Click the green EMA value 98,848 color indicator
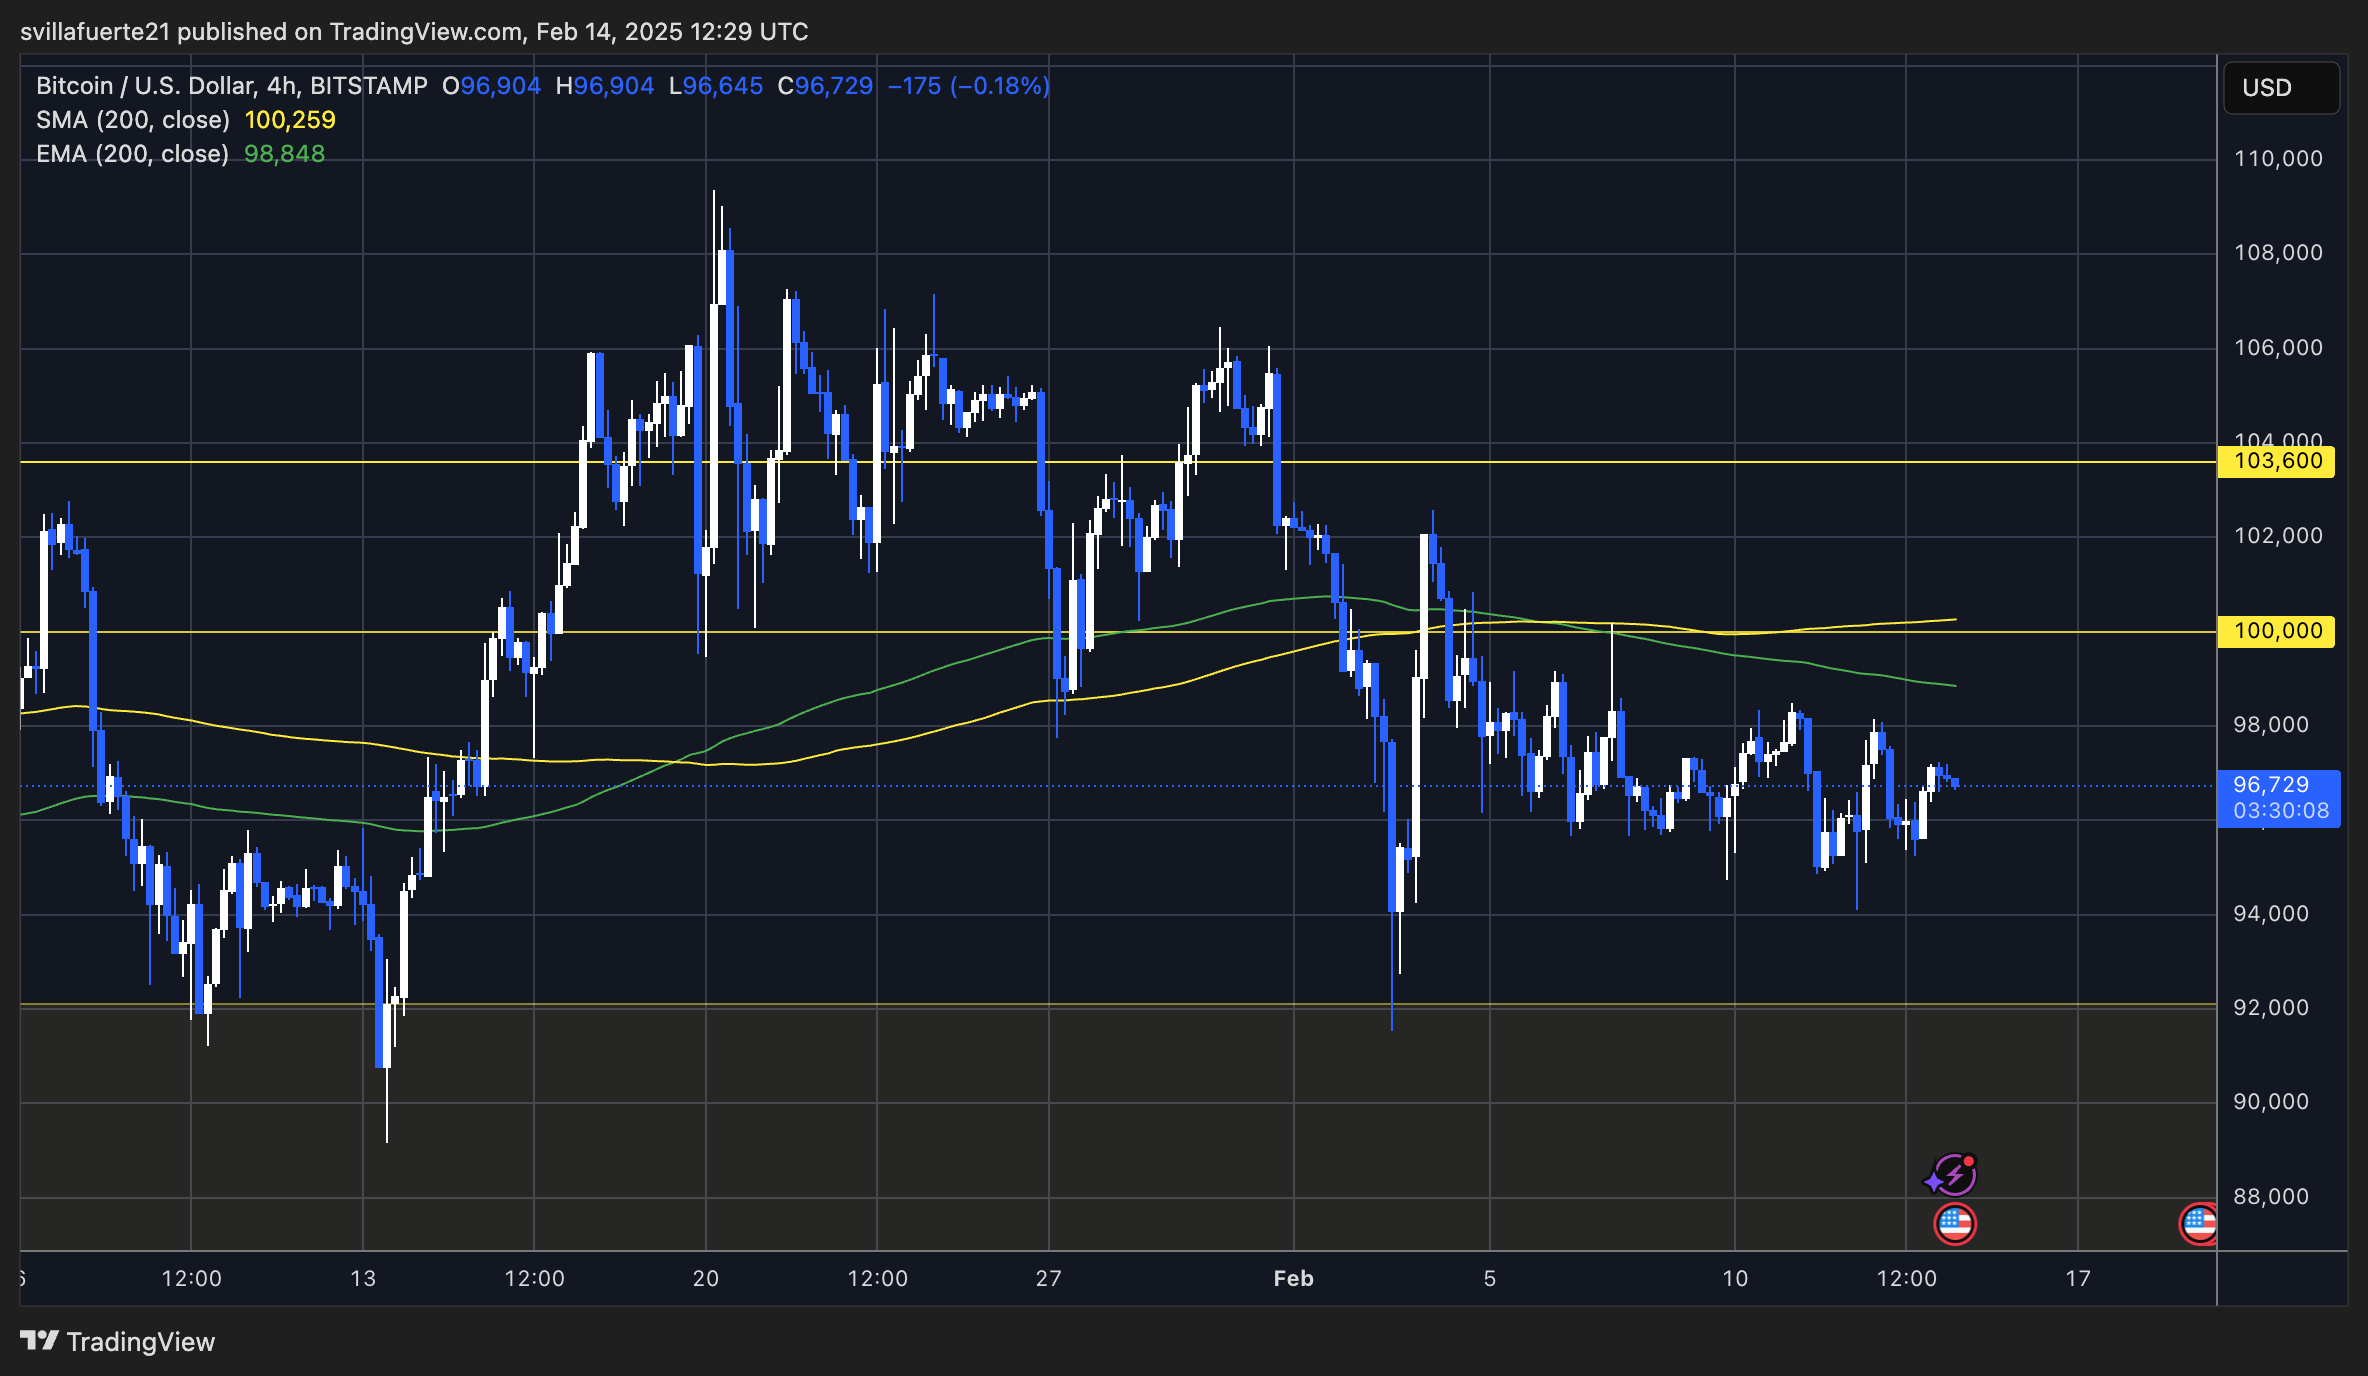Screen dimensions: 2368x1376 pyautogui.click(x=284, y=153)
